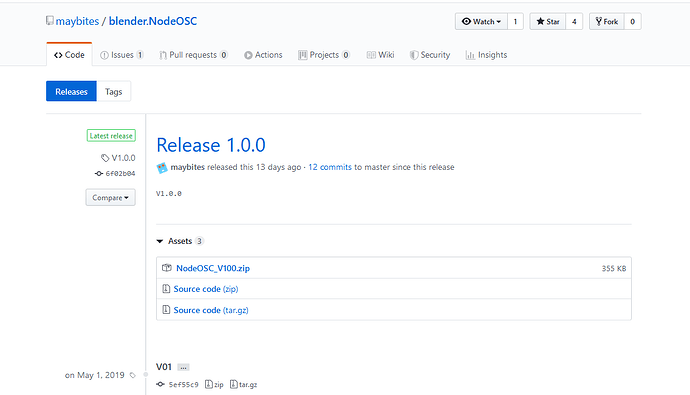Open the maybites owner profile link
This screenshot has height=395, width=690.
coord(77,21)
